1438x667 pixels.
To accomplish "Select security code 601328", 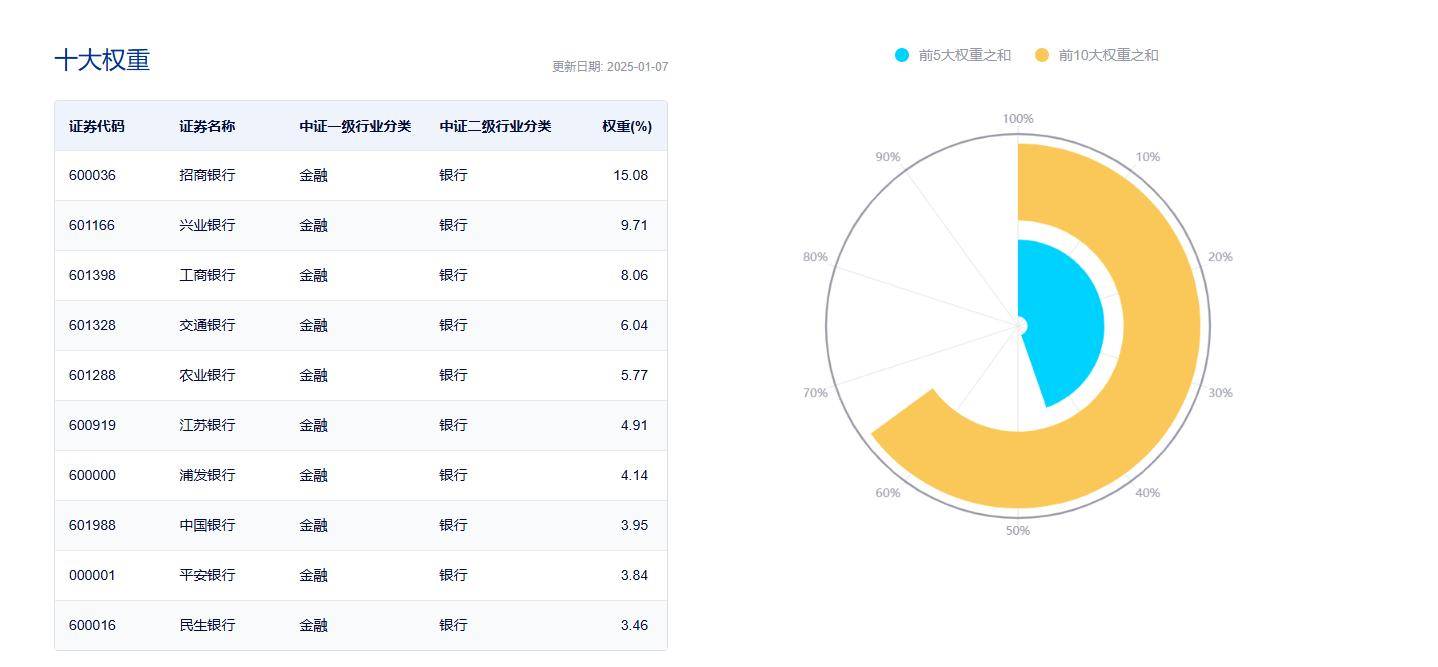I will coord(92,325).
